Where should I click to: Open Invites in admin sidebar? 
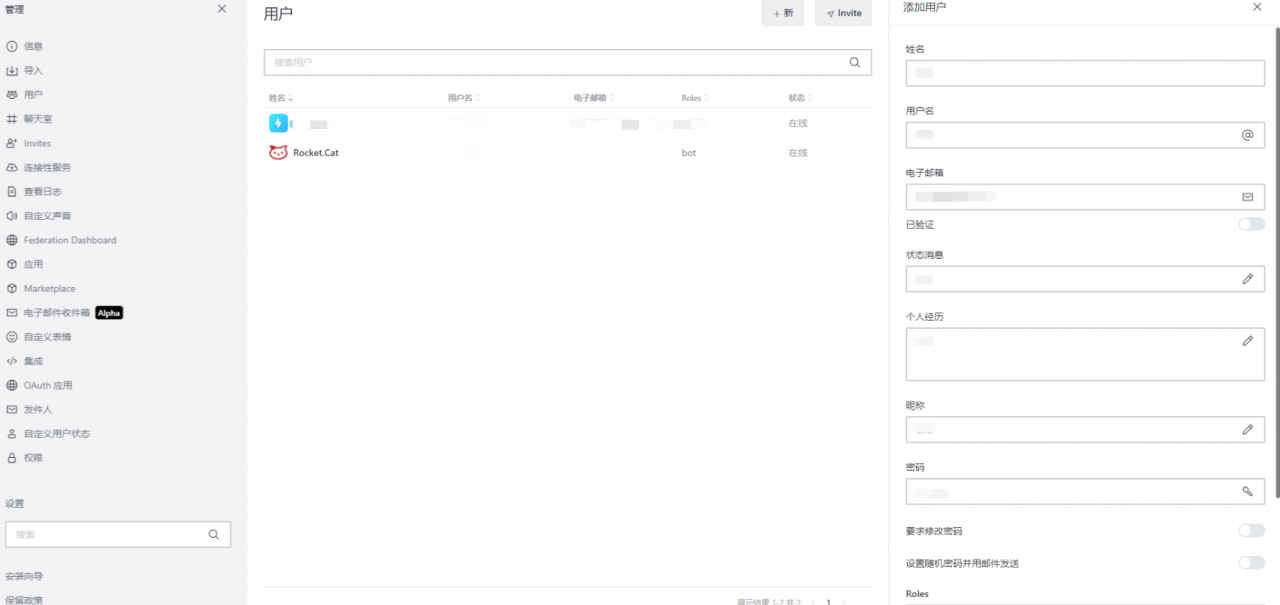(37, 143)
